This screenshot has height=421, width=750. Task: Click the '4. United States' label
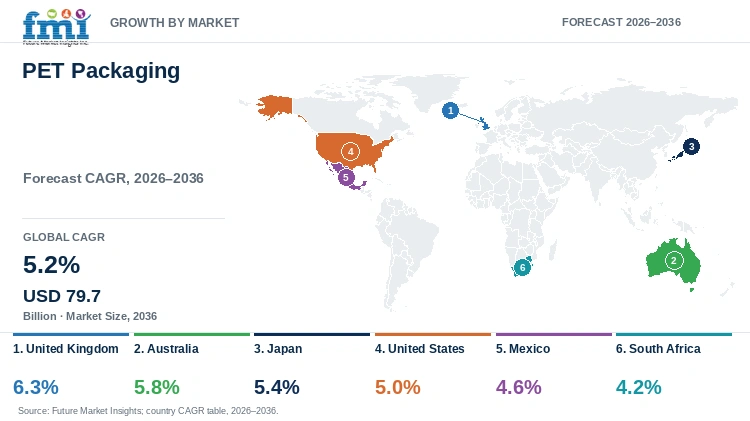click(x=419, y=349)
